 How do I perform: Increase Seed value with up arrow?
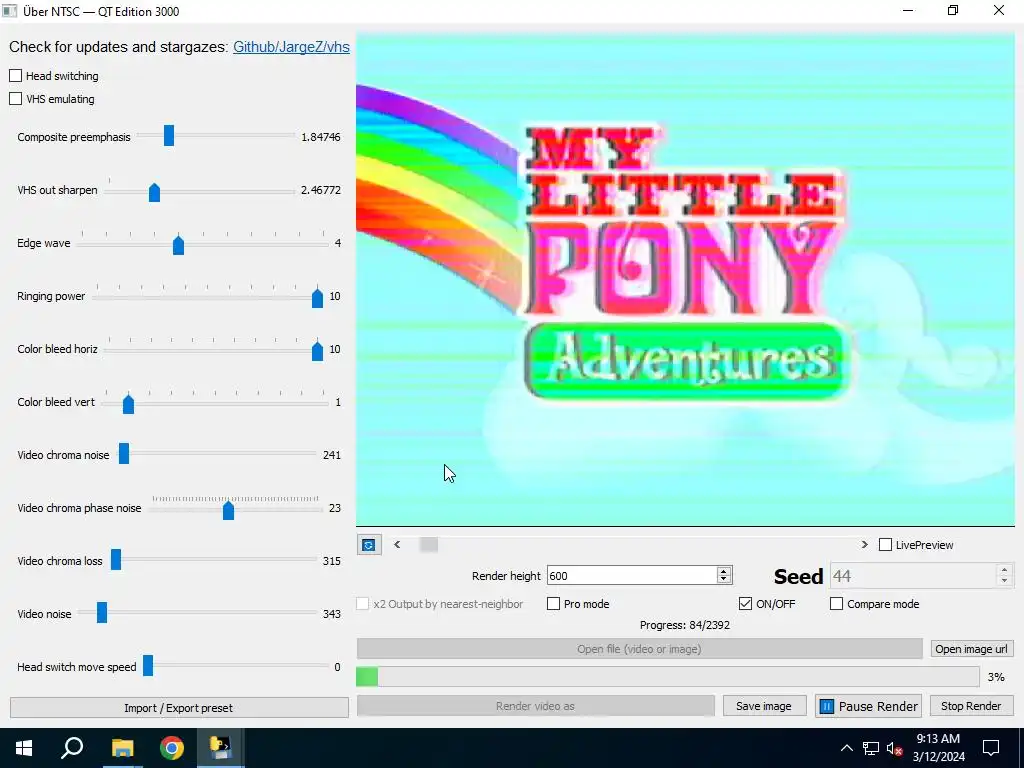1004,571
